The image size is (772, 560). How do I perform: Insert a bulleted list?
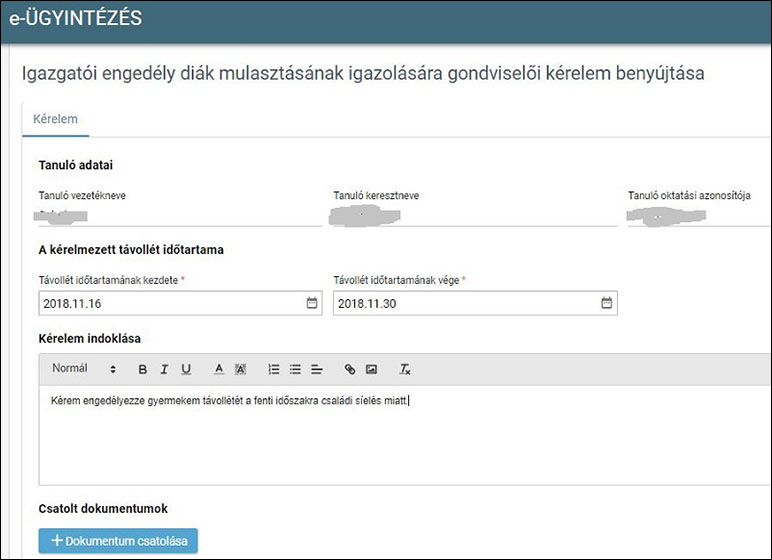click(x=295, y=369)
